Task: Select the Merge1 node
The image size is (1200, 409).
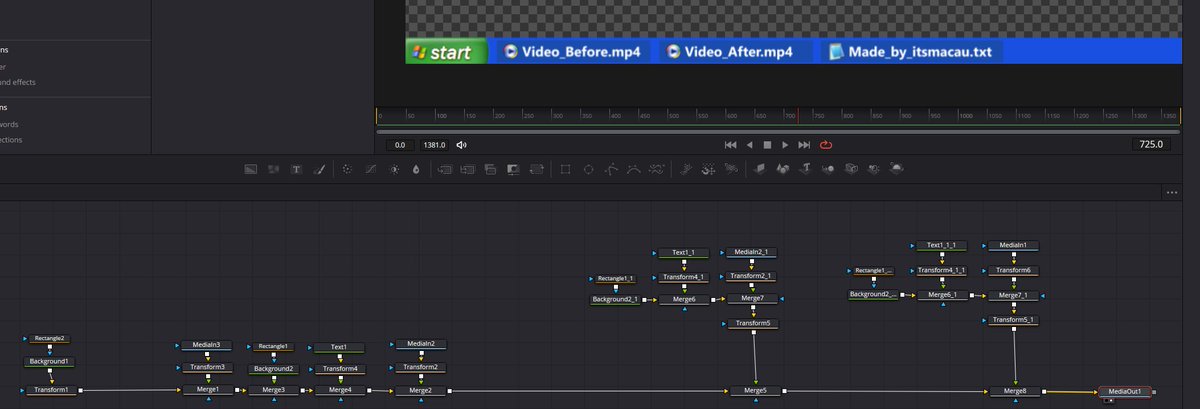Action: 207,390
